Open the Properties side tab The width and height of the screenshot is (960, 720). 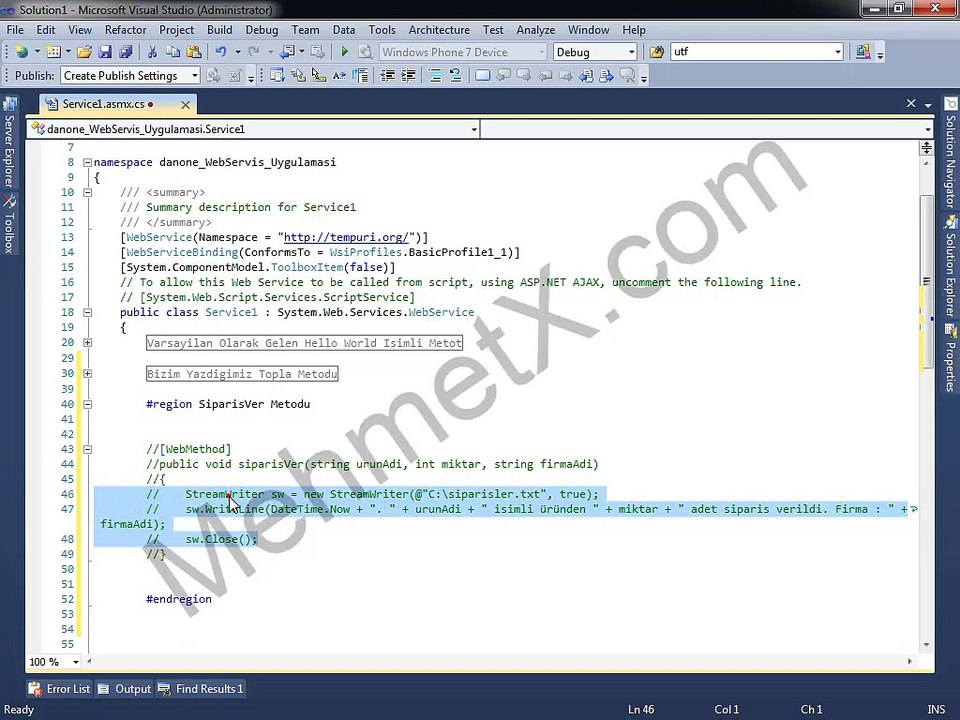click(950, 358)
